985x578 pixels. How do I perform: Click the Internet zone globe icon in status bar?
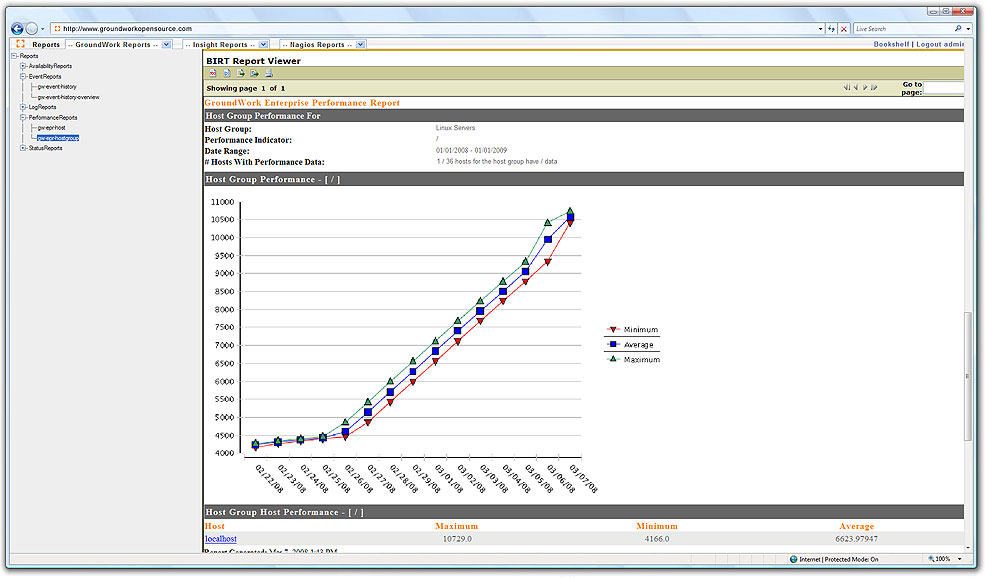point(793,559)
